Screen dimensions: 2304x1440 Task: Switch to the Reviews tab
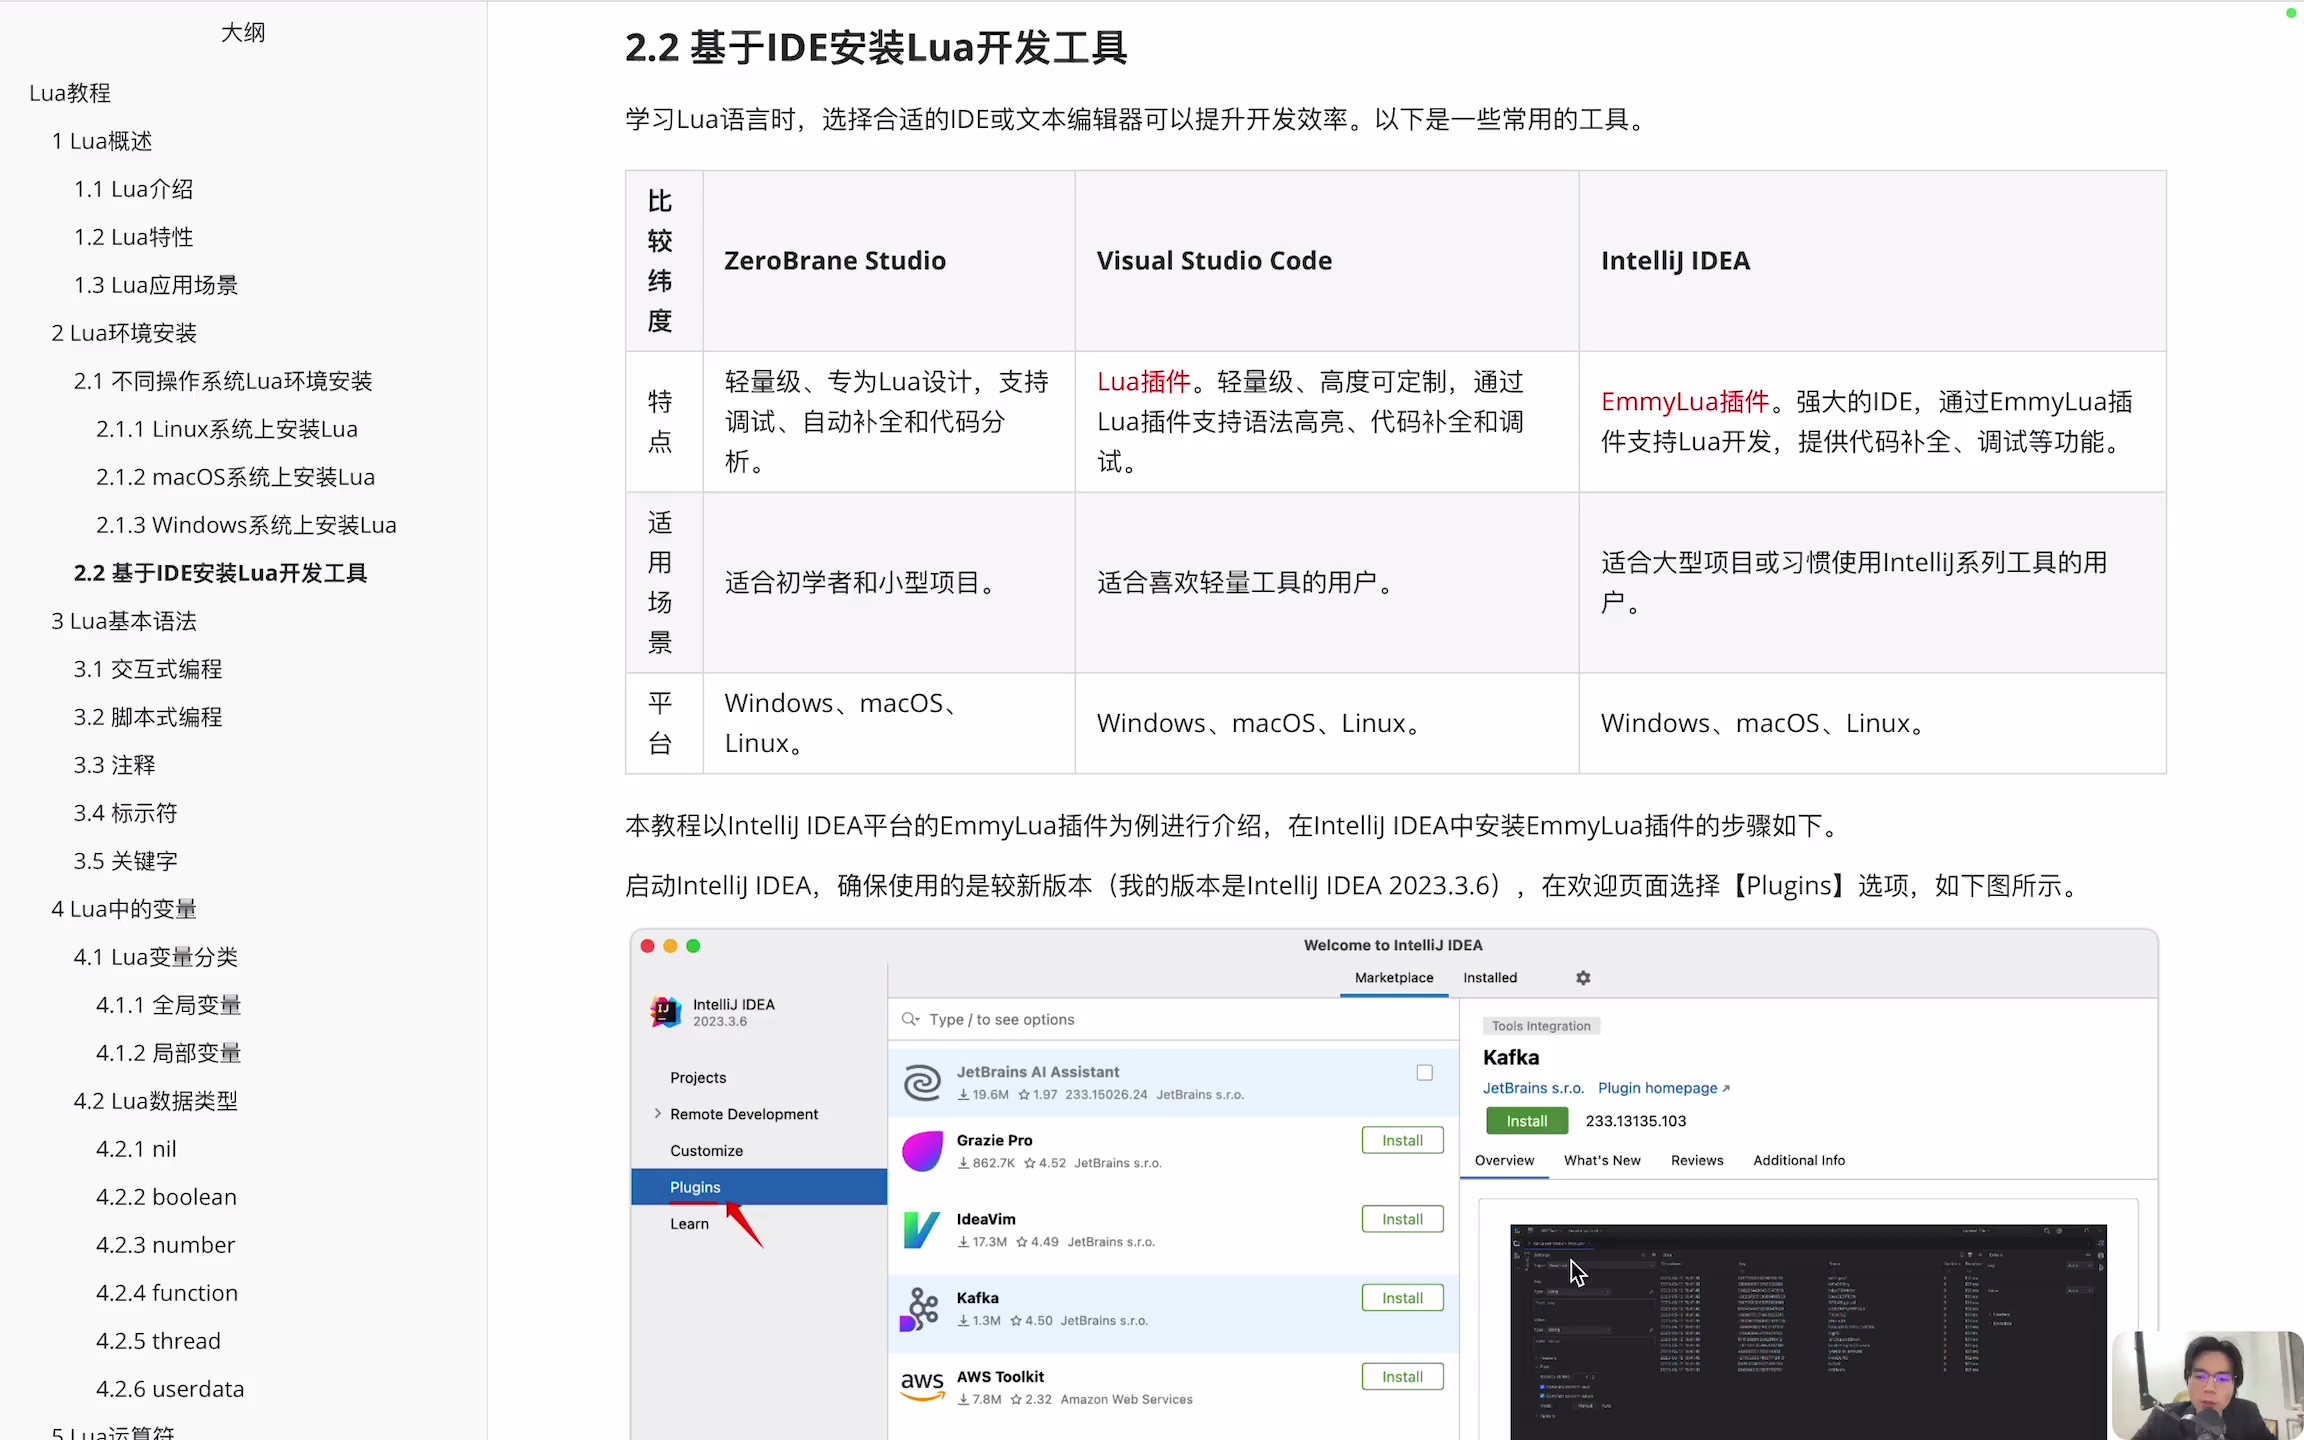point(1696,1160)
